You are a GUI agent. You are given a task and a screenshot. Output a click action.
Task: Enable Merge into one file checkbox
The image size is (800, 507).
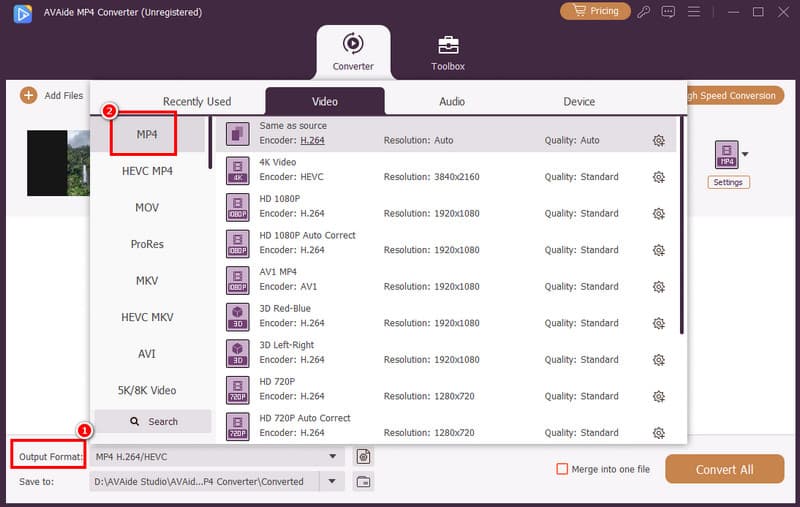562,469
